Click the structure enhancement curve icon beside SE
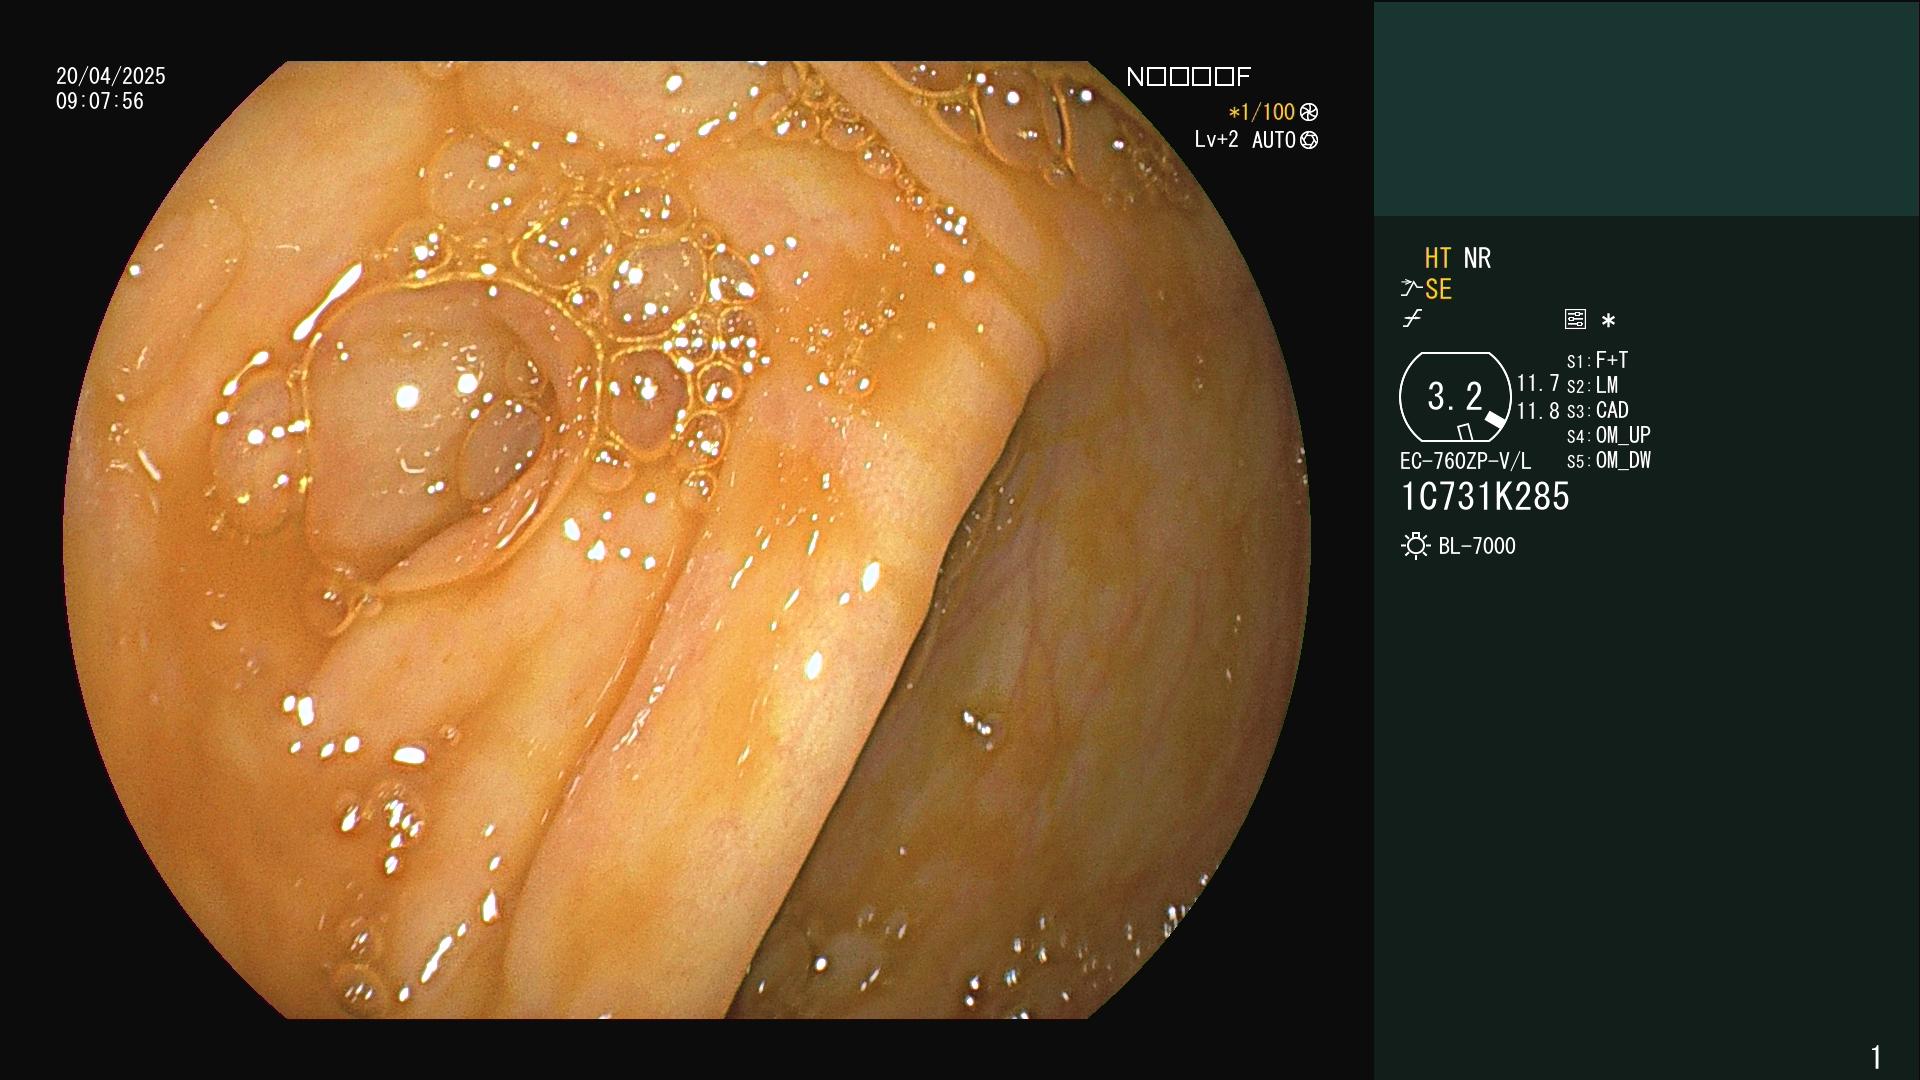This screenshot has width=1920, height=1080. point(1411,289)
